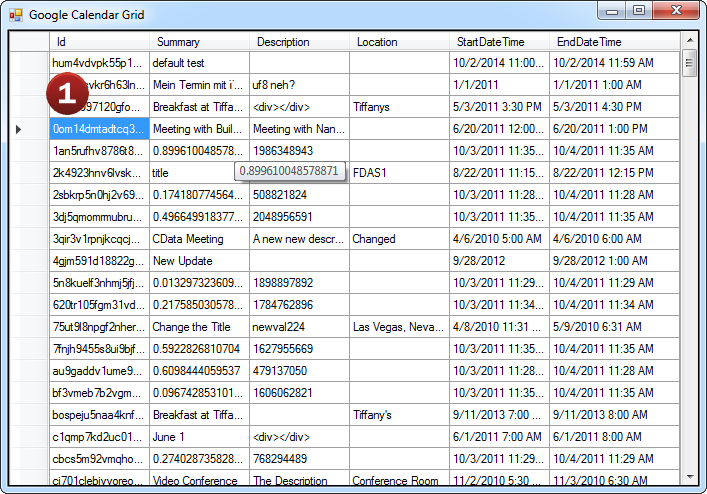707x494 pixels.
Task: Sort grid by Id column header
Action: tap(99, 42)
